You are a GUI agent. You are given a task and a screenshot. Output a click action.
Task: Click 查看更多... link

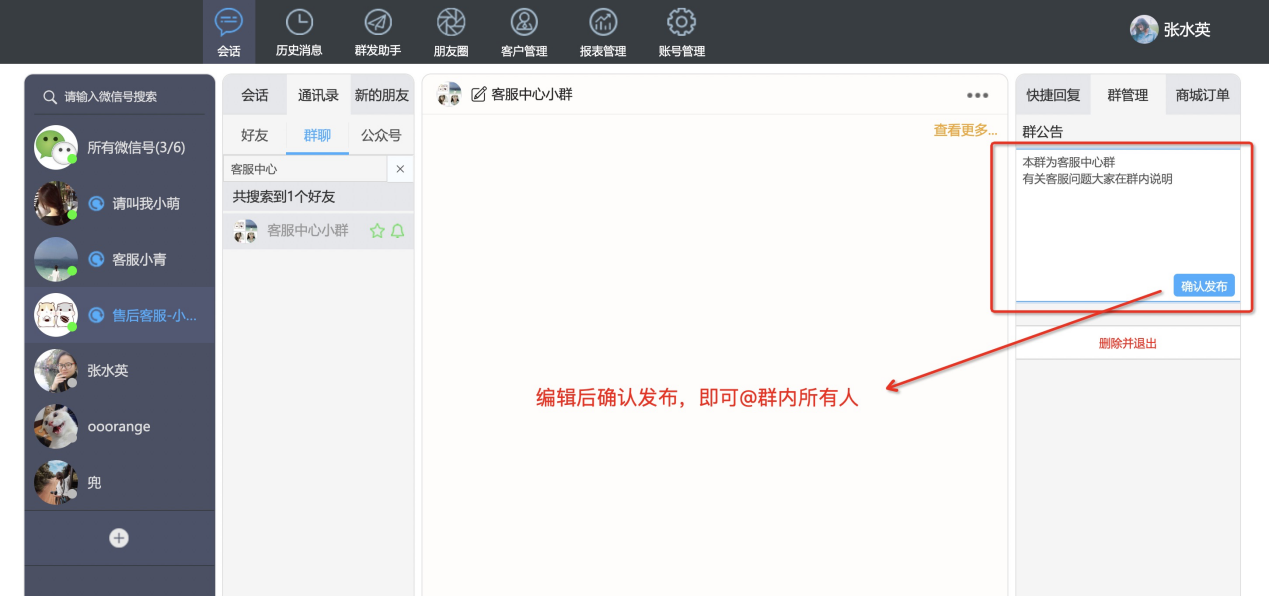pyautogui.click(x=966, y=130)
